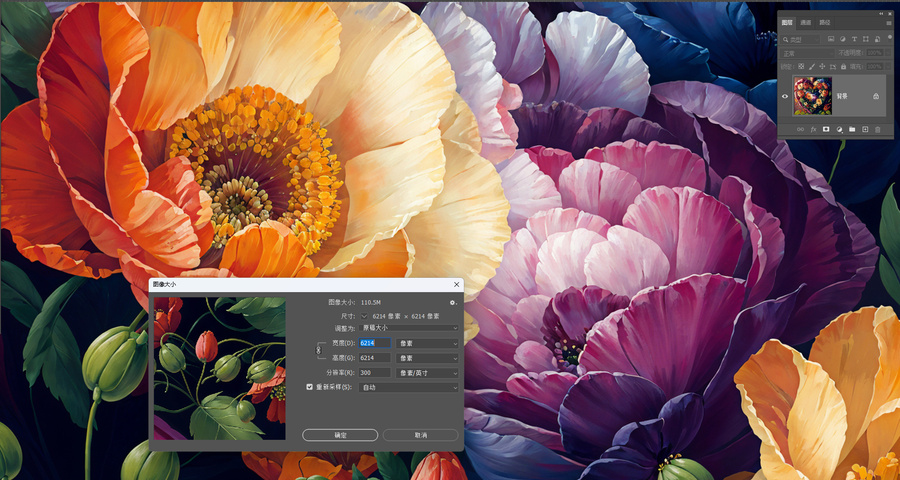Open the layer filter 类型 dropdown
This screenshot has height=480, width=900.
(801, 39)
